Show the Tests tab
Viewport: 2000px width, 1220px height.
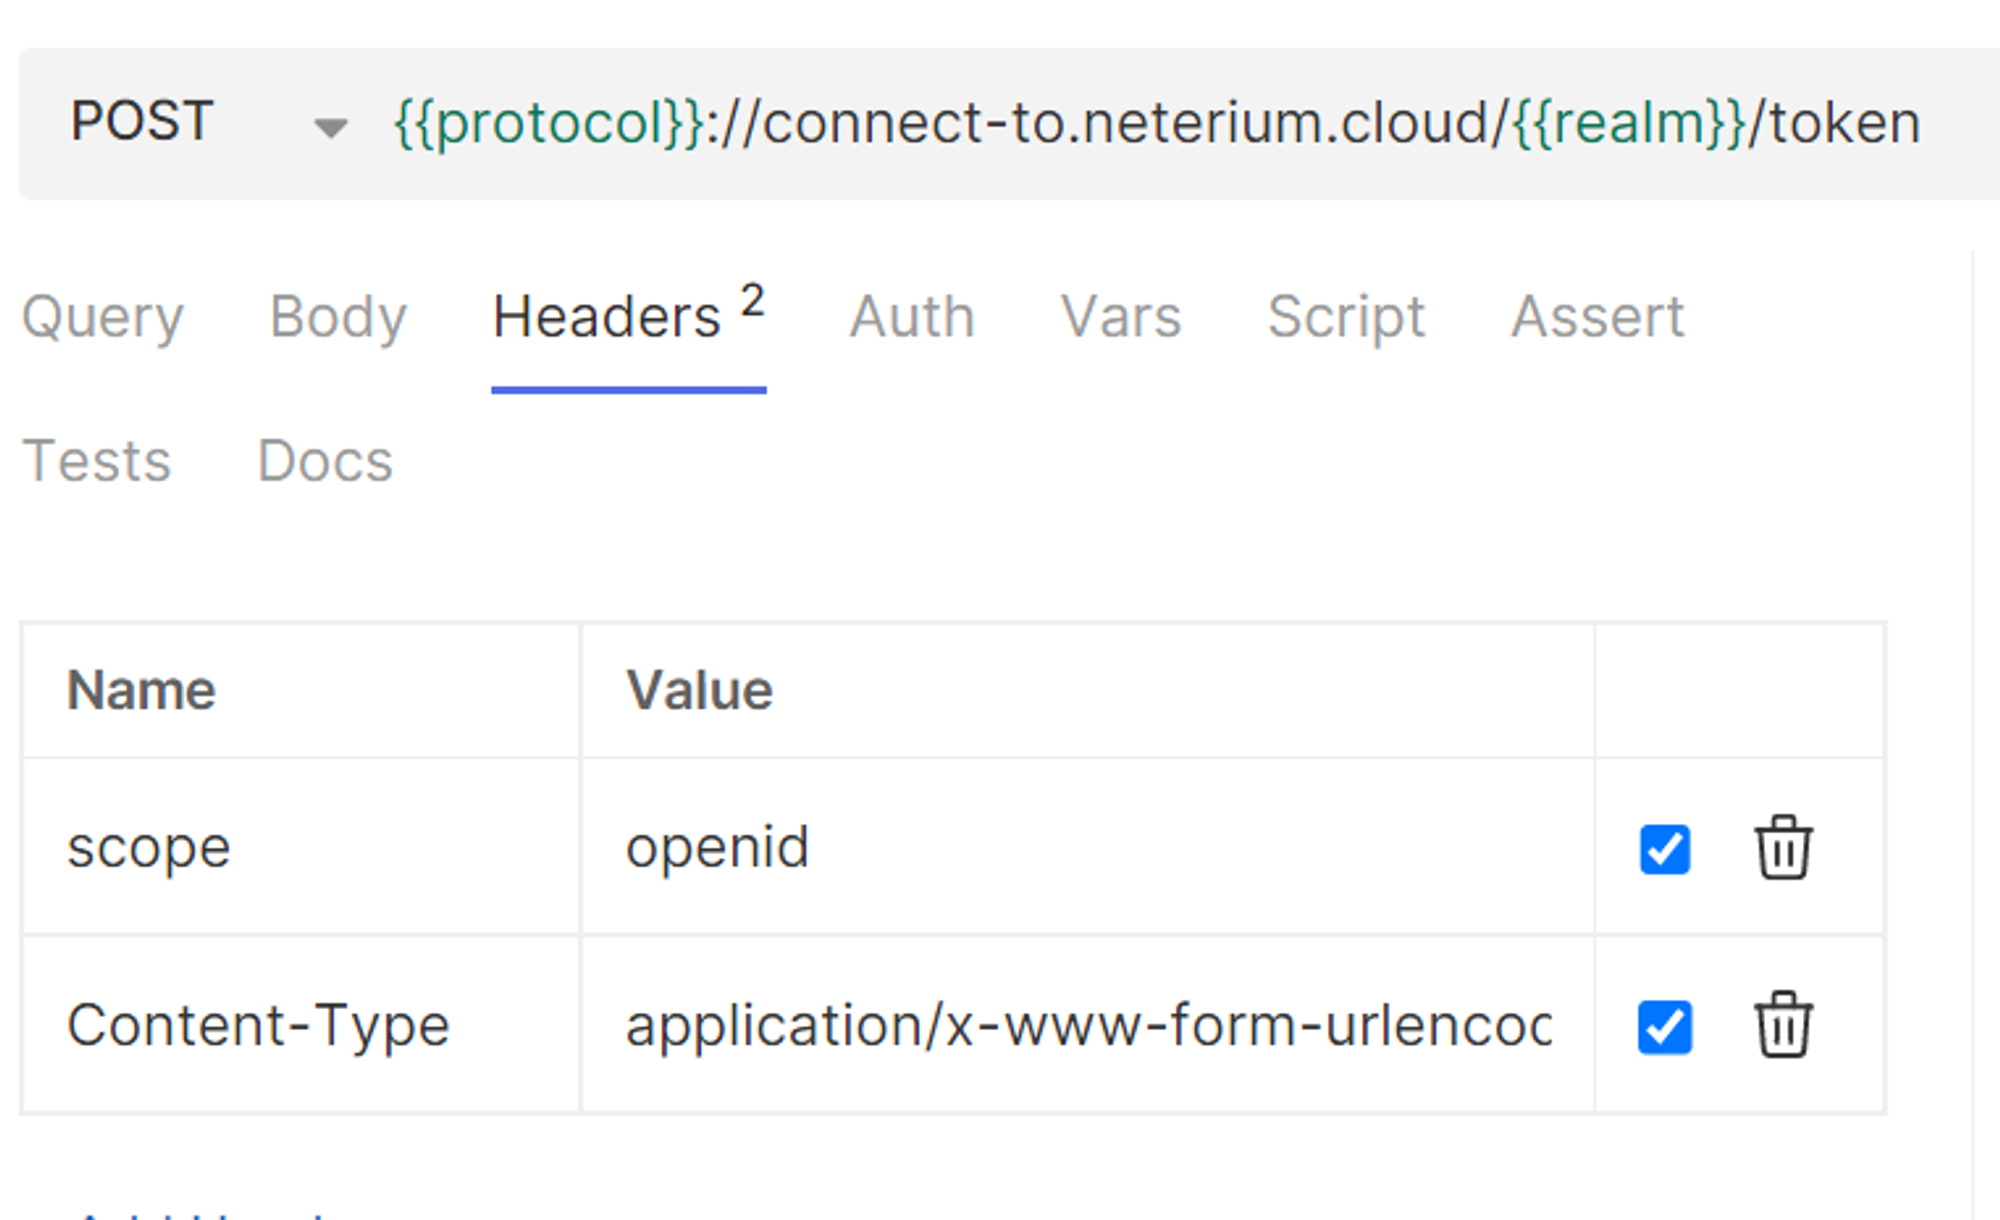click(x=97, y=461)
